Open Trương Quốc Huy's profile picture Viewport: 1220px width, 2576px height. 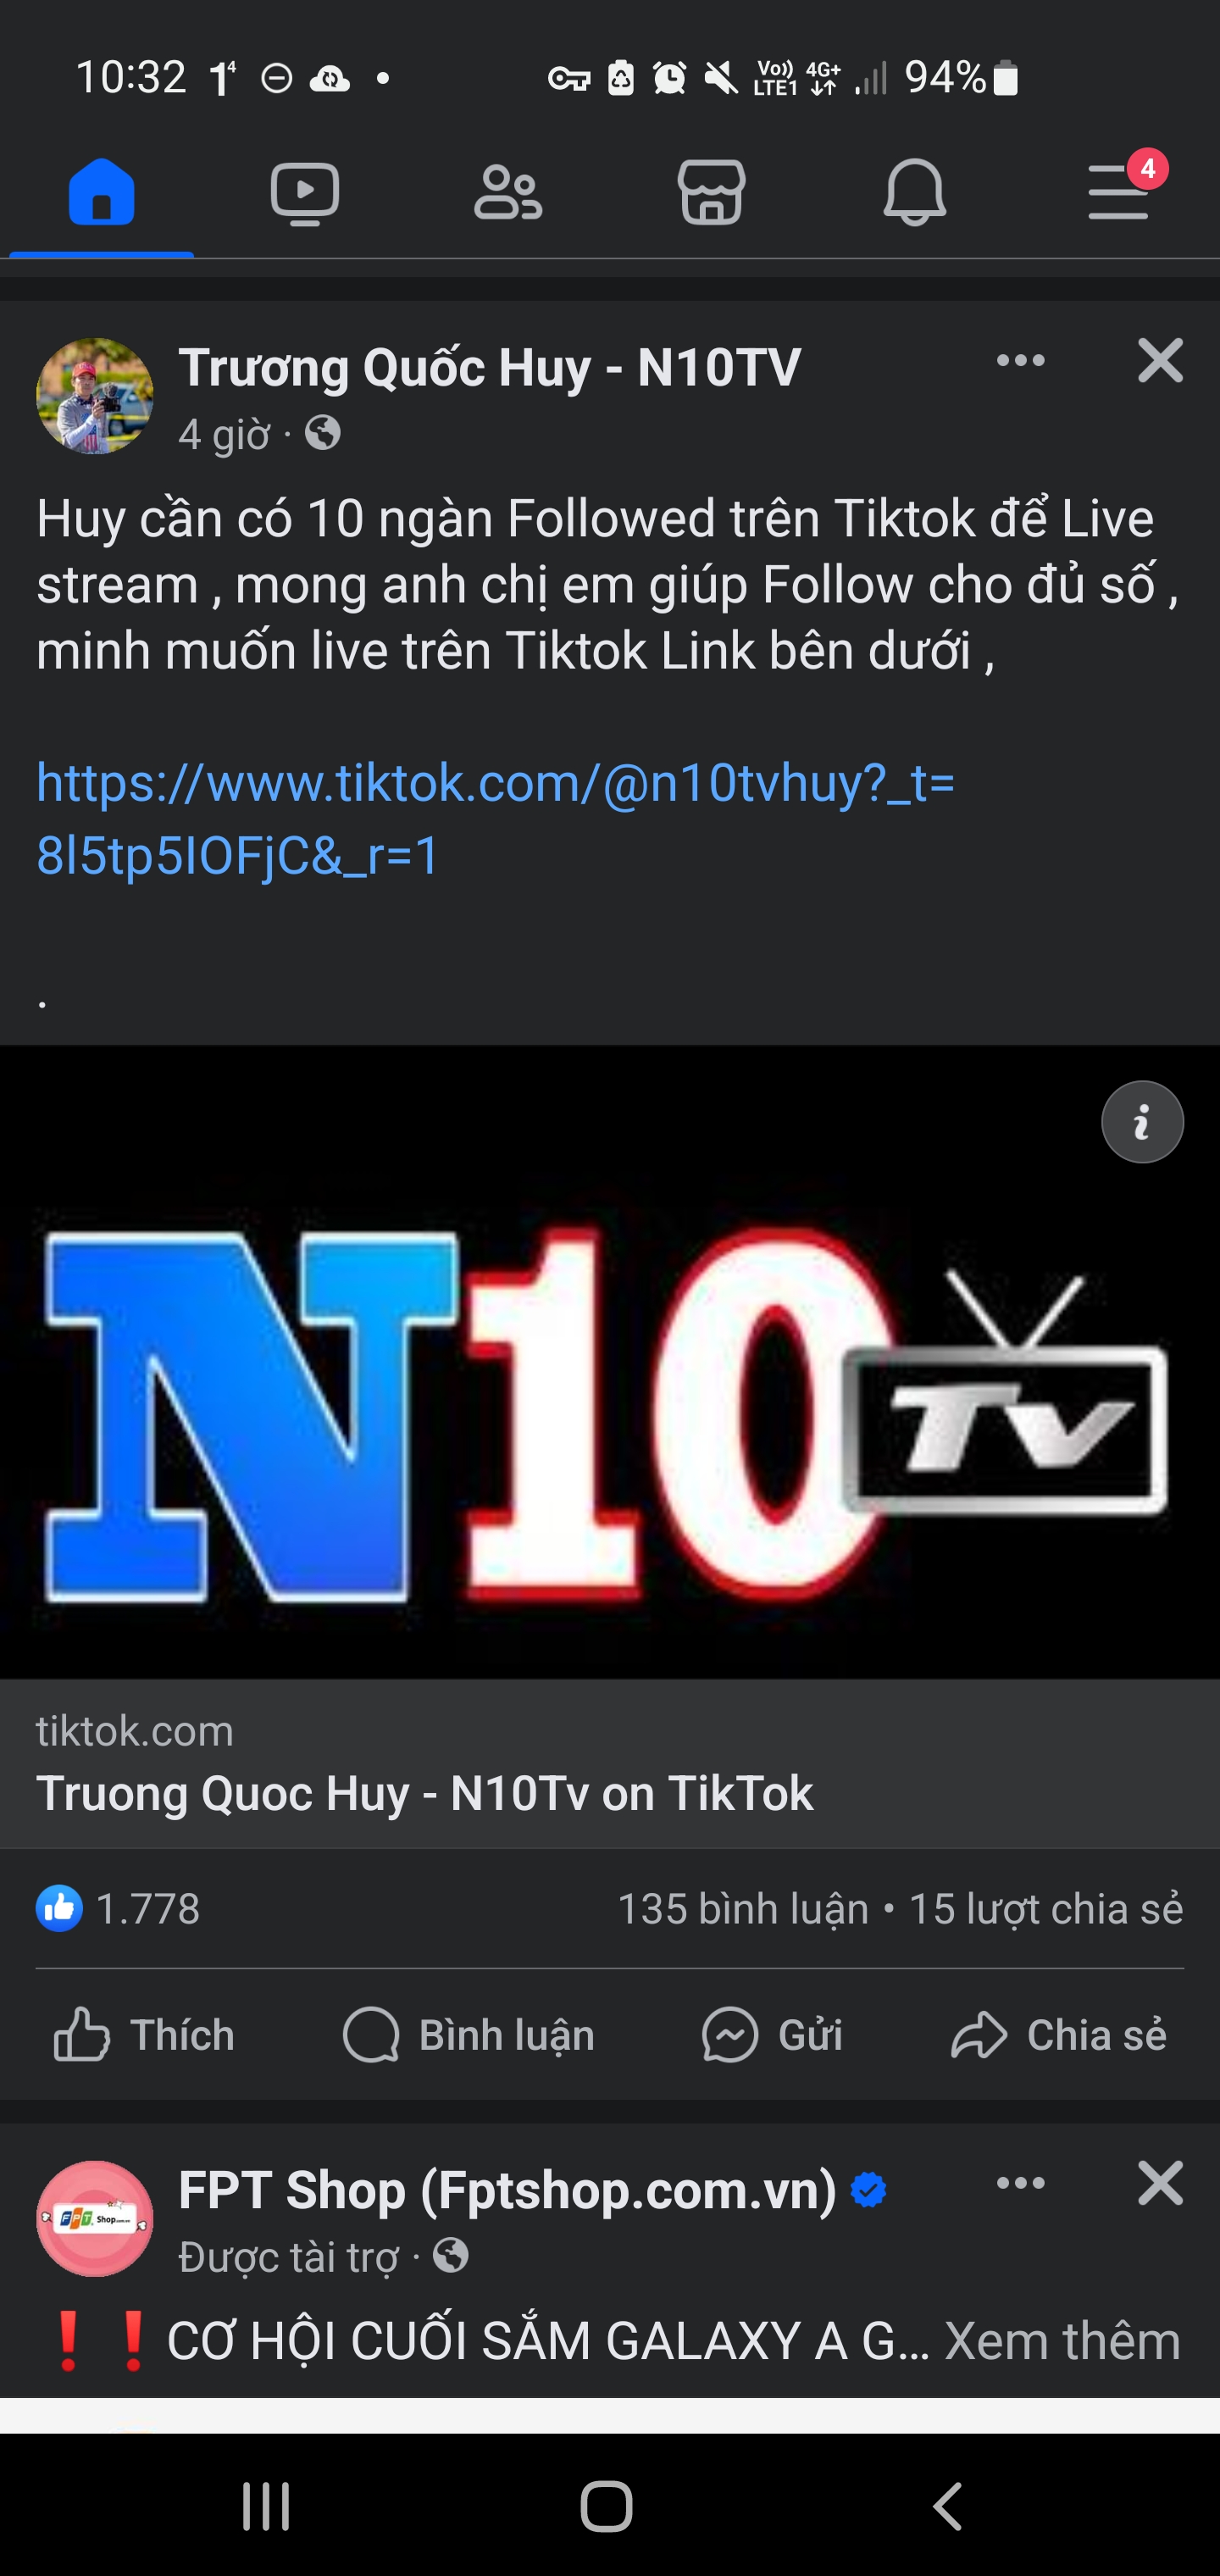click(95, 396)
